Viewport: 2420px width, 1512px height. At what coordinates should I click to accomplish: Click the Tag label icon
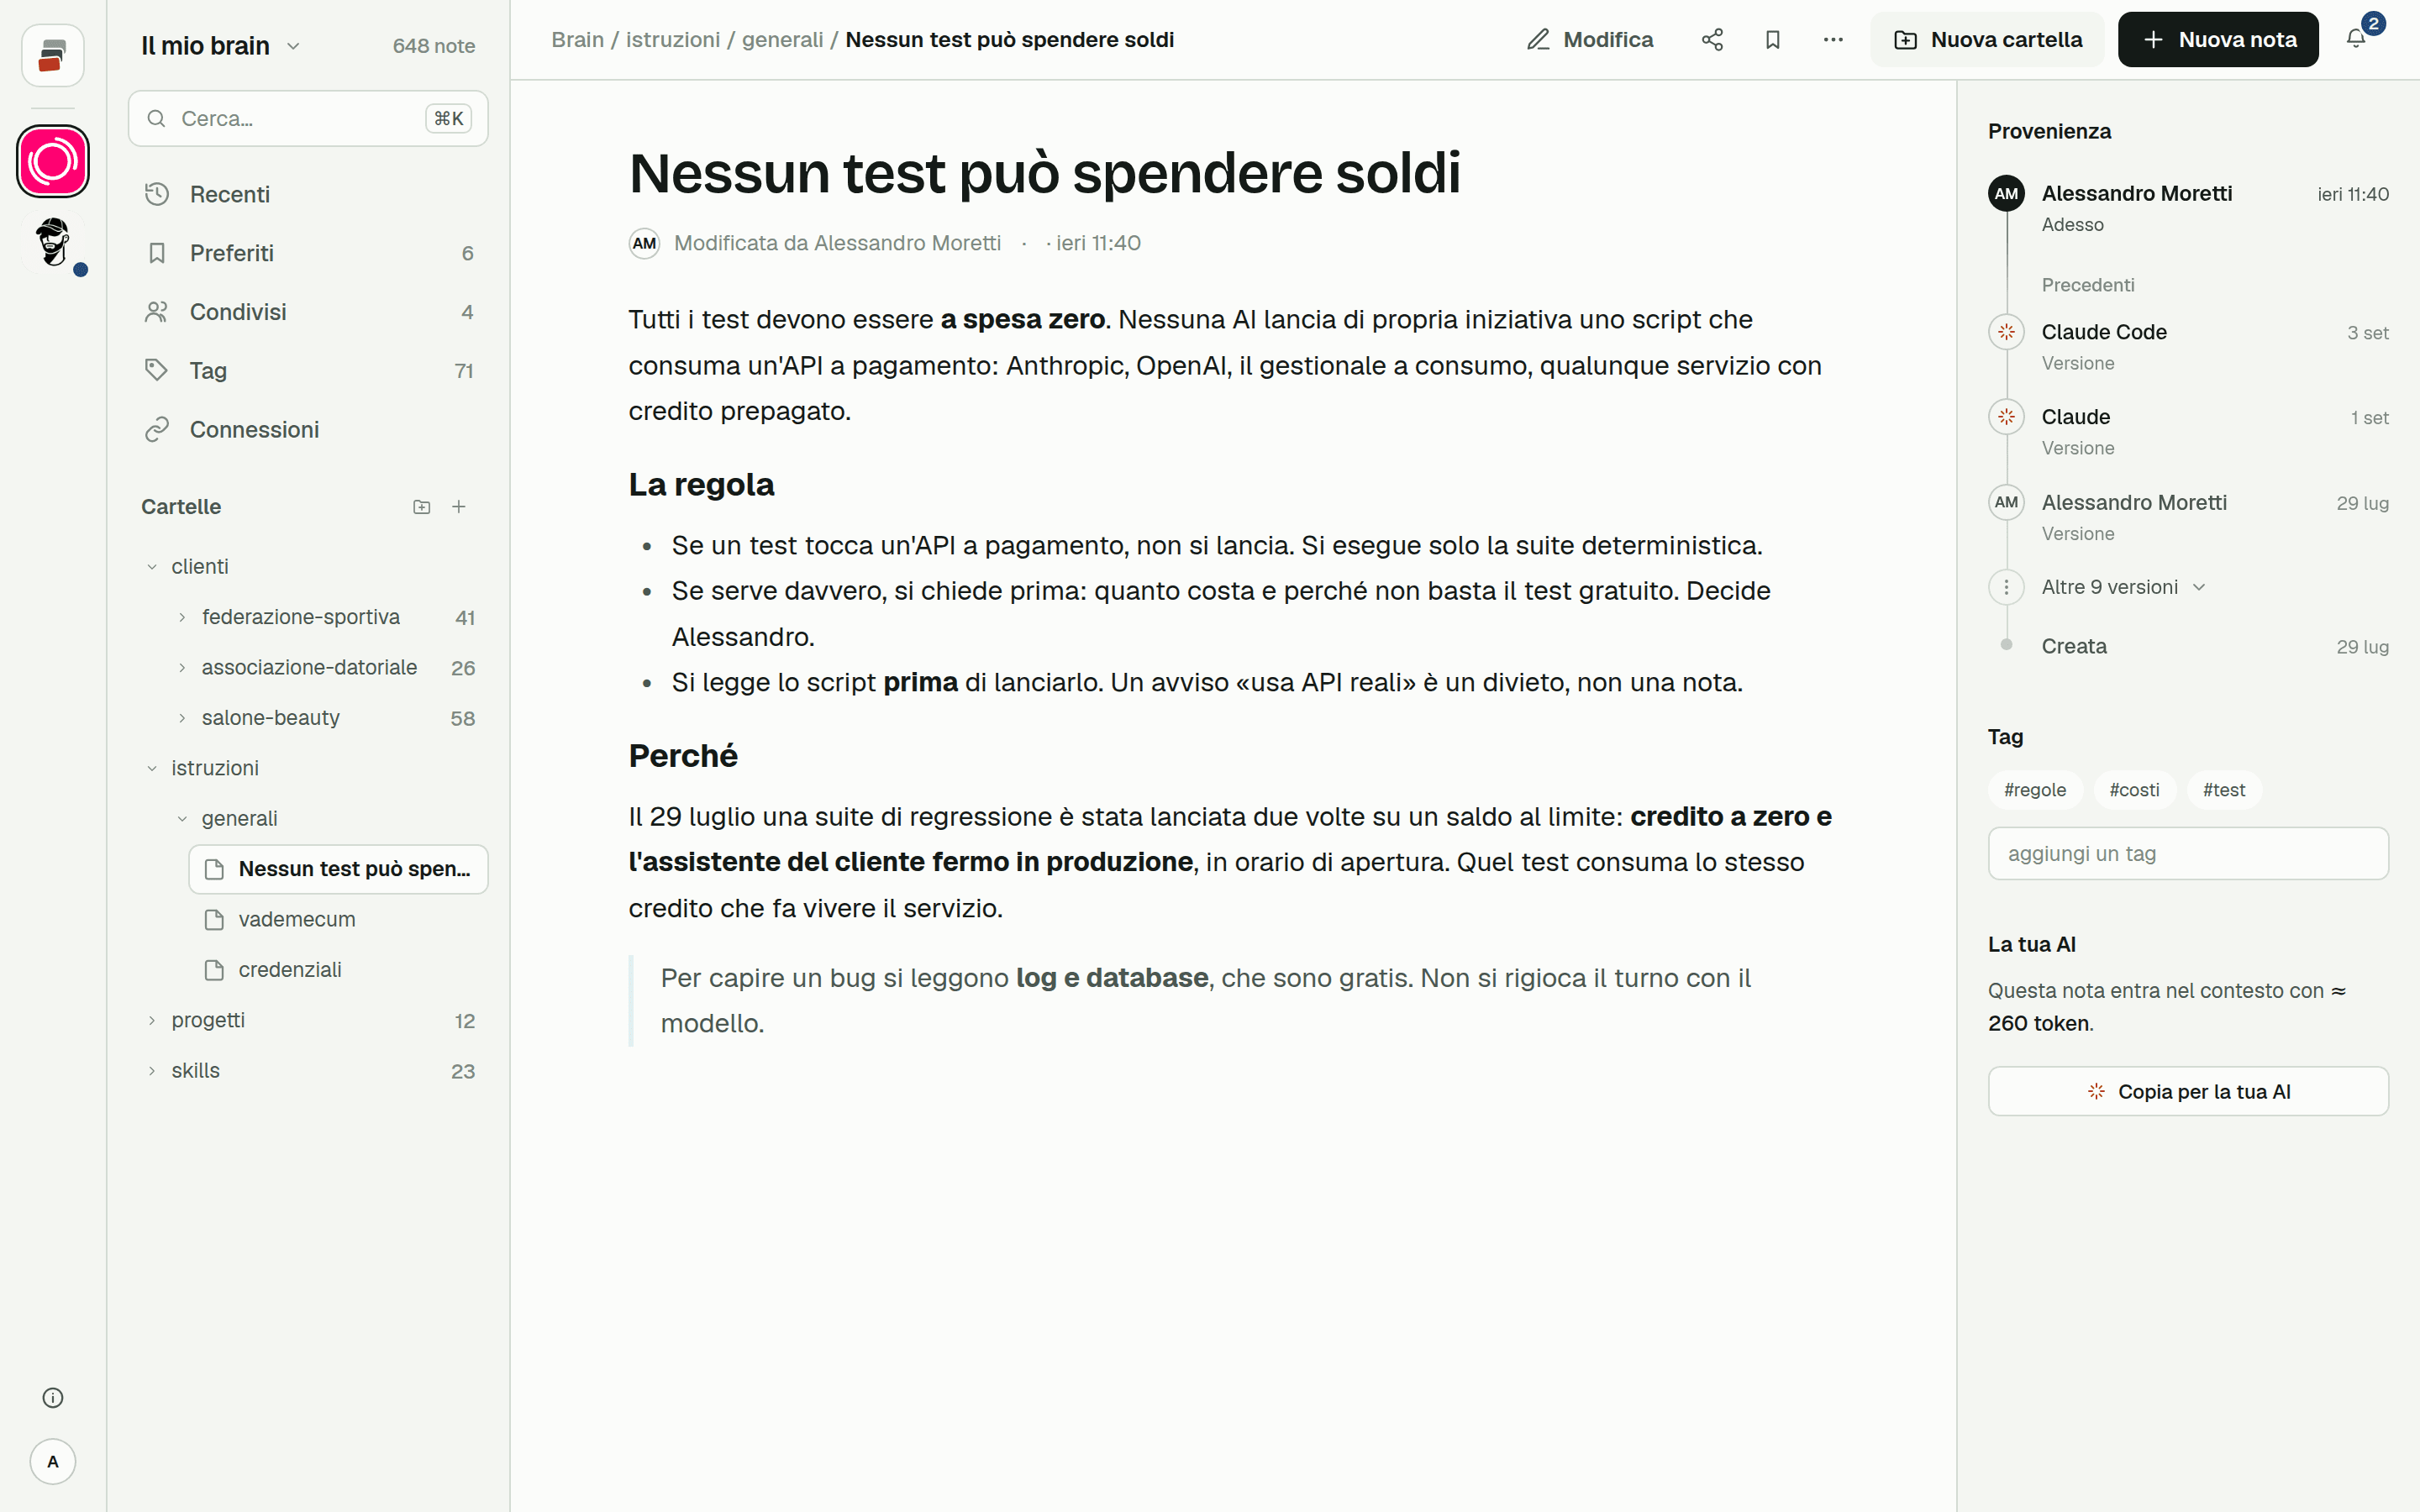point(157,371)
